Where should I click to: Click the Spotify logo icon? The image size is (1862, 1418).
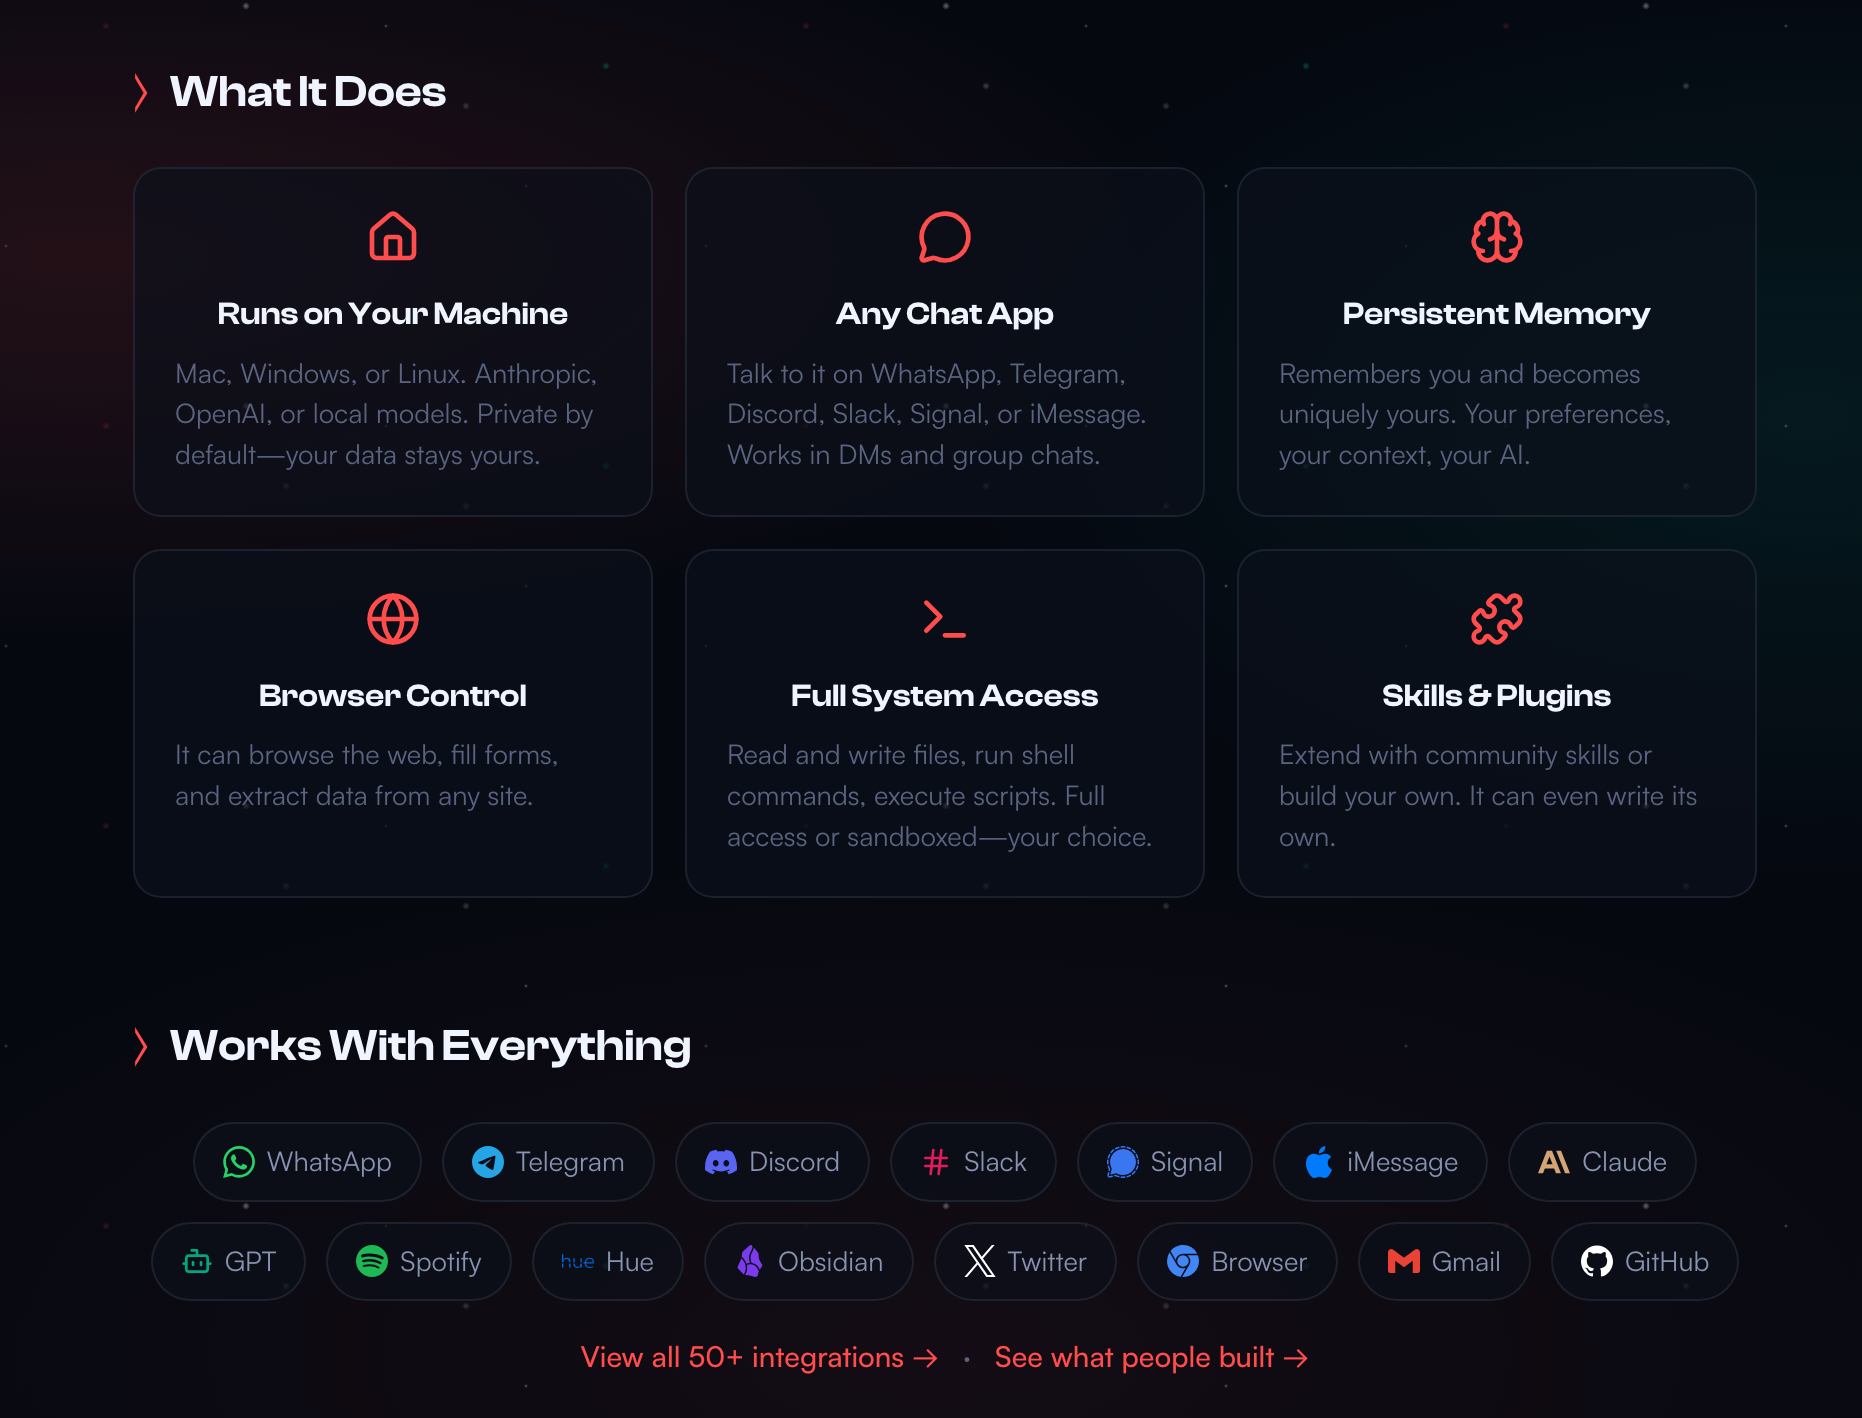click(x=372, y=1262)
